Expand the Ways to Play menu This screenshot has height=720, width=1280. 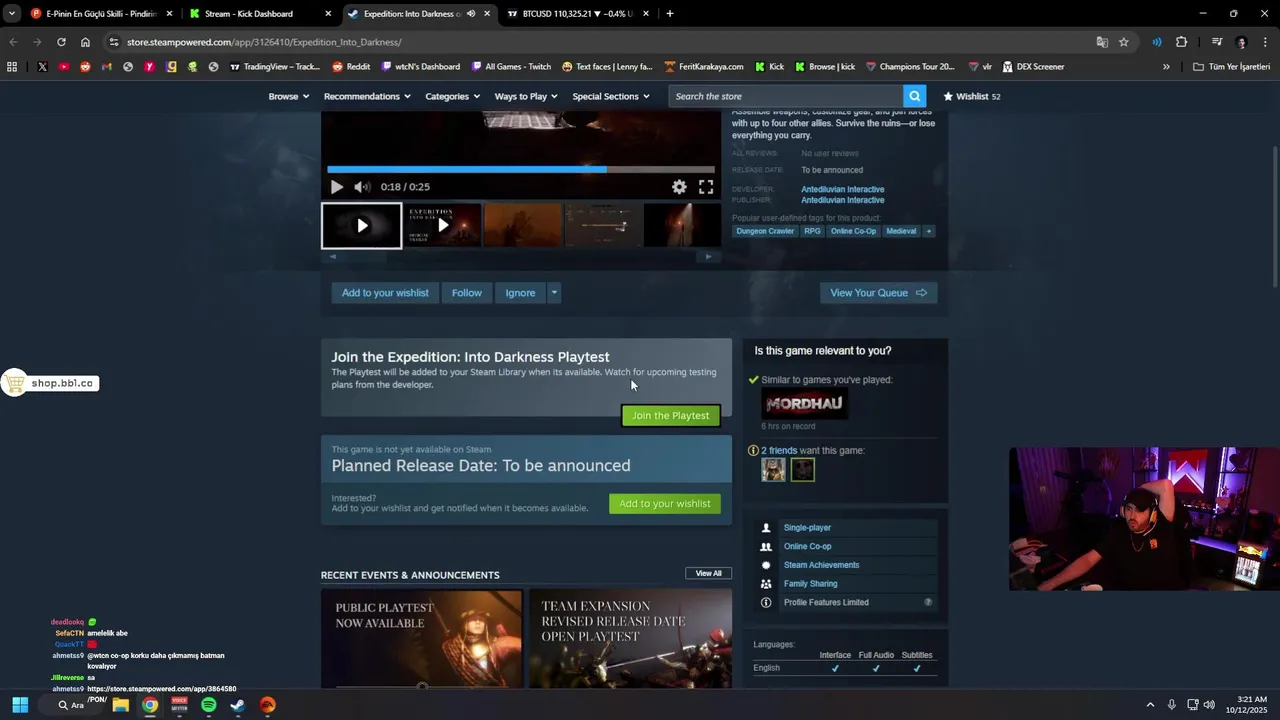[526, 96]
